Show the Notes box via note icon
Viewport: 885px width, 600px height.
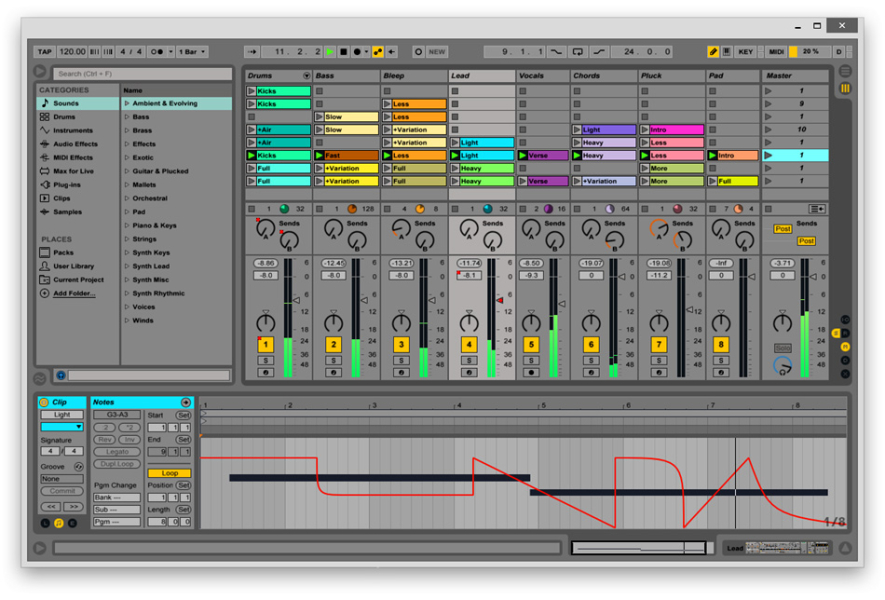[x=58, y=521]
